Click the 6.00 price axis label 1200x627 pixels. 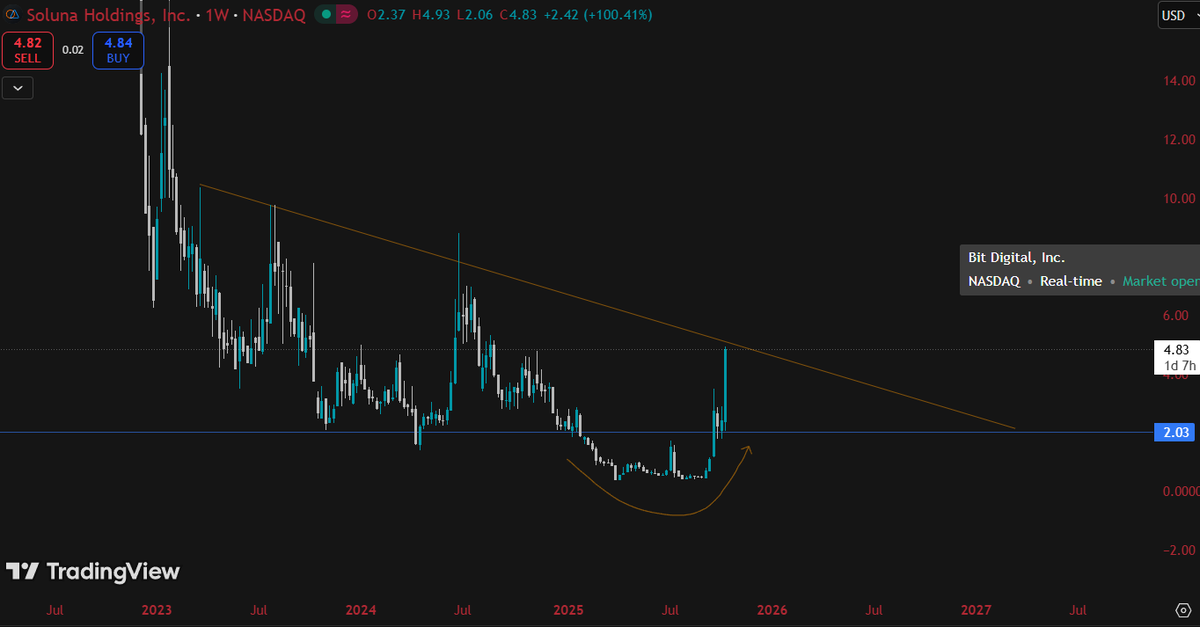pos(1175,316)
